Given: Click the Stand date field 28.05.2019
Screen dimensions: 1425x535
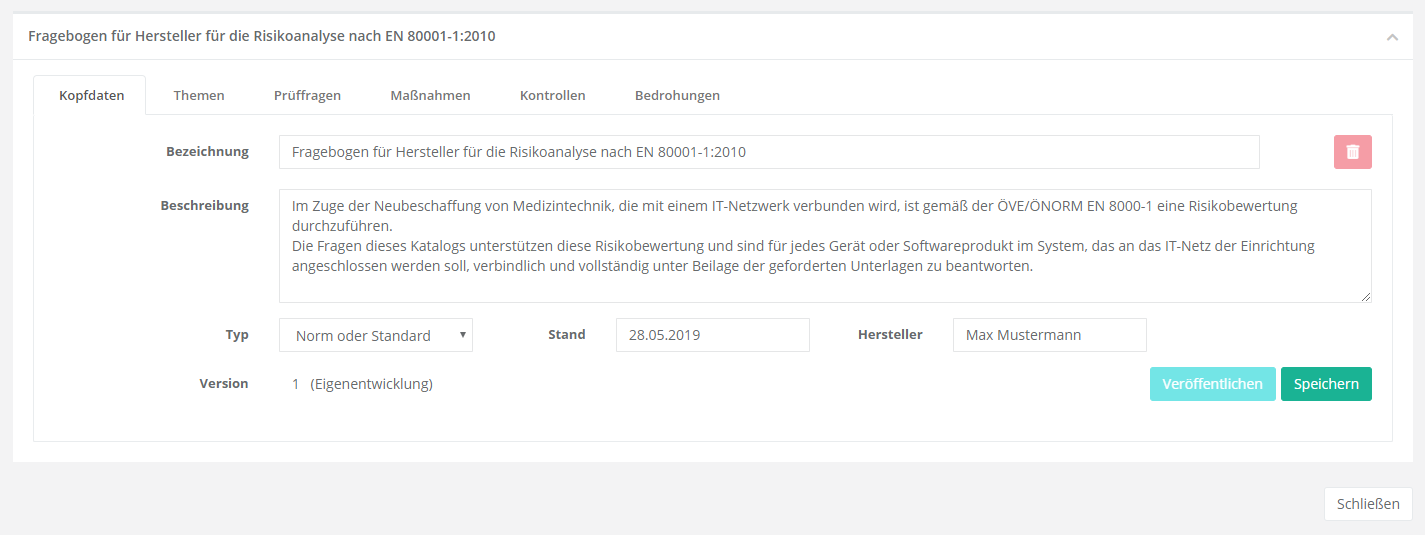Looking at the screenshot, I should (712, 336).
